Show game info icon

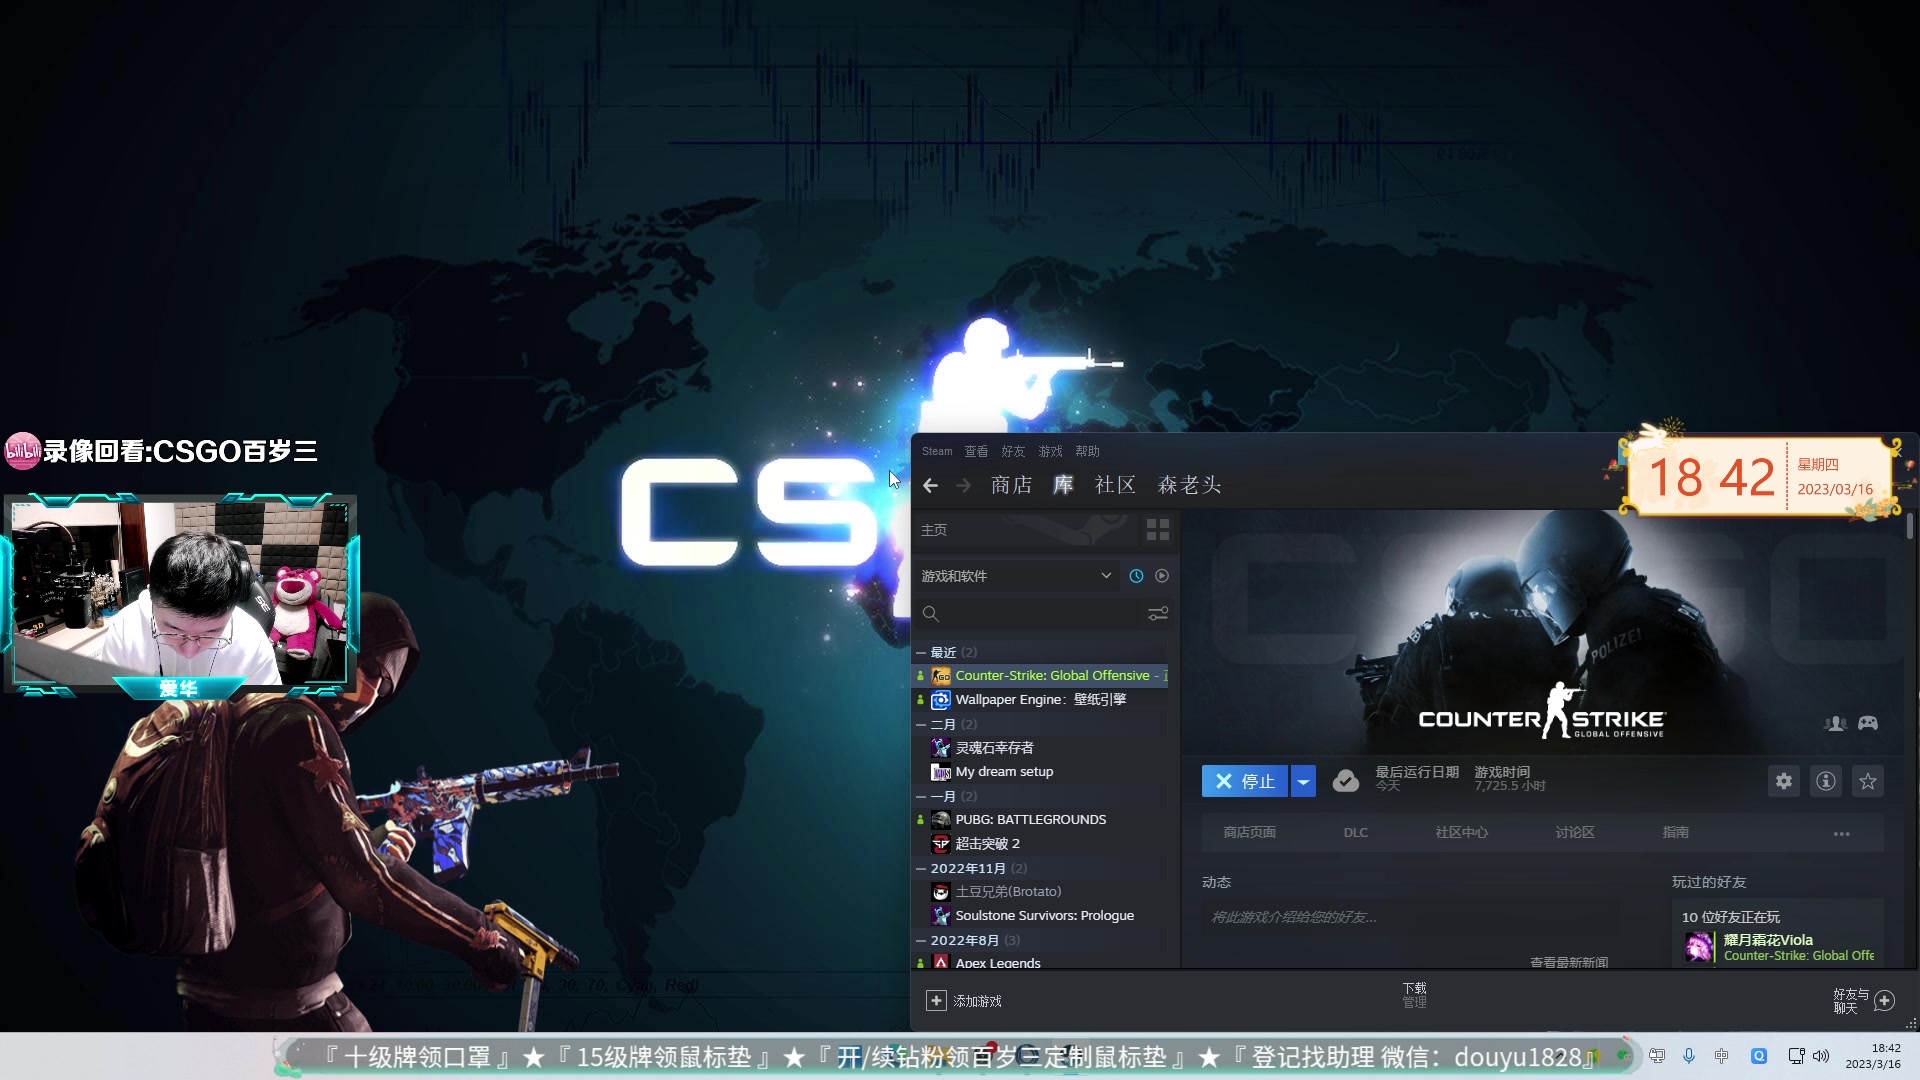click(1826, 781)
